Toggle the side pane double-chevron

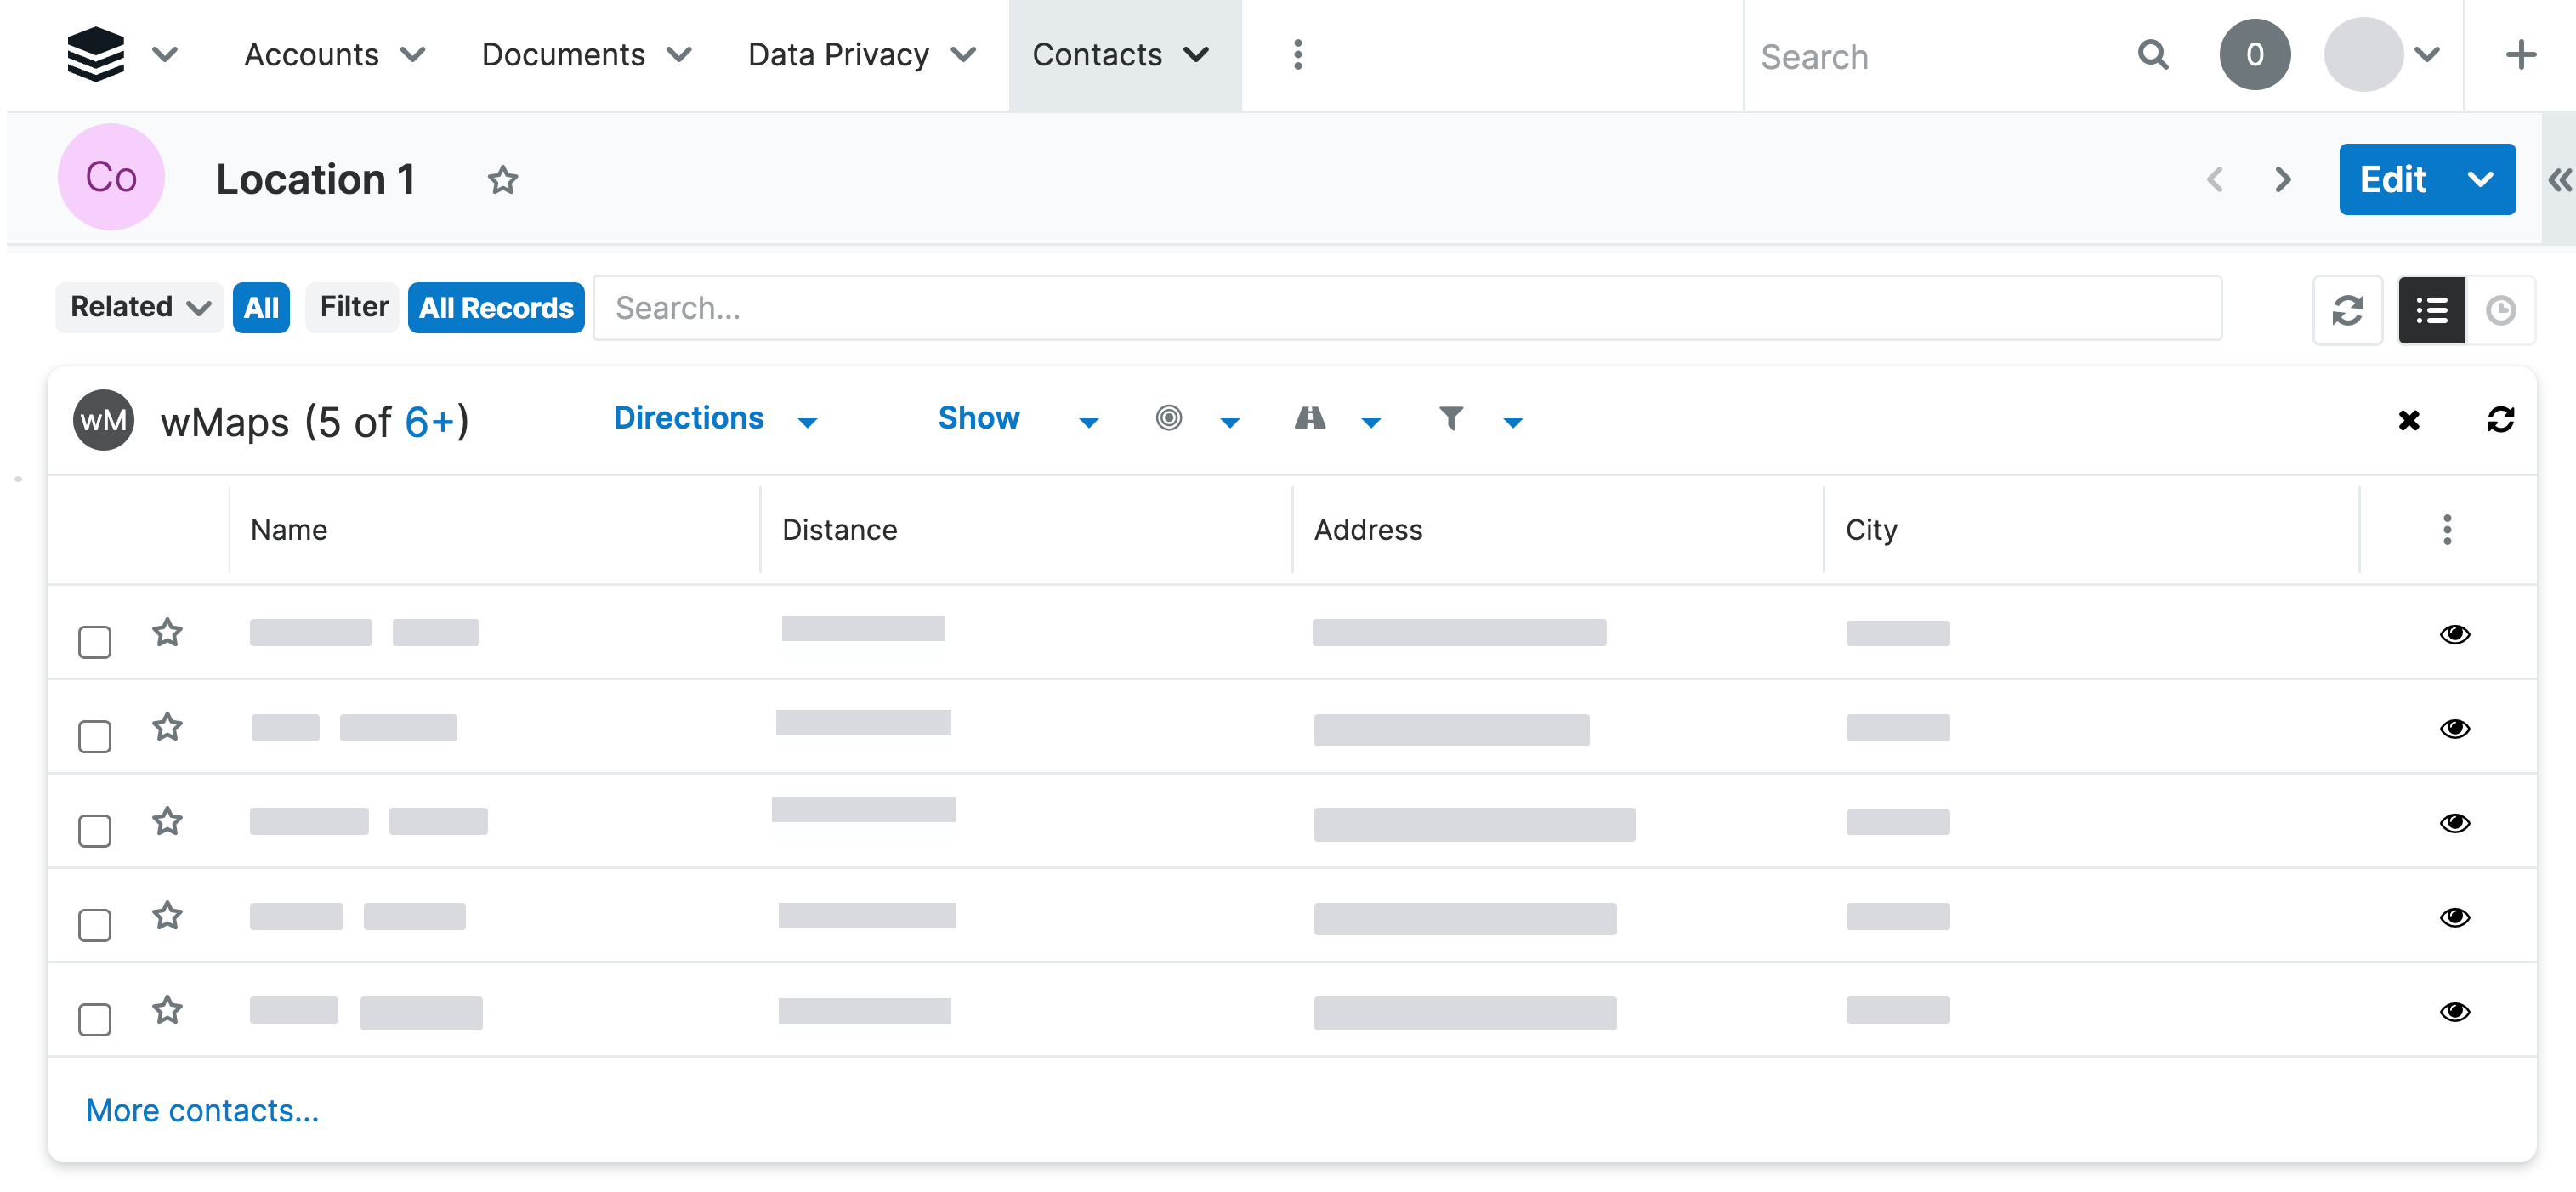point(2559,180)
